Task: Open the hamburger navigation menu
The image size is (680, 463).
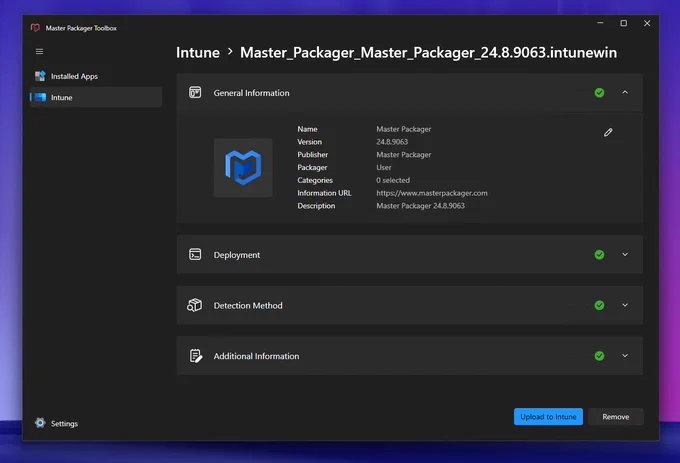Action: [x=39, y=52]
